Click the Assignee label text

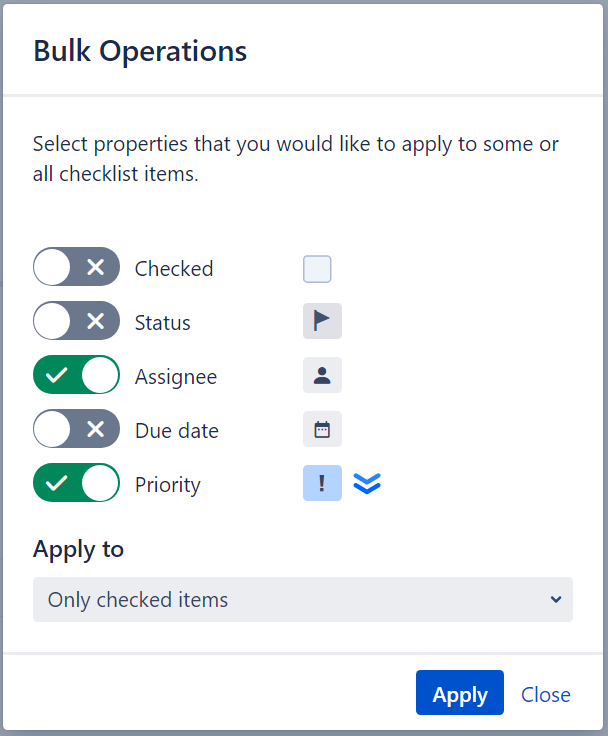pos(176,377)
